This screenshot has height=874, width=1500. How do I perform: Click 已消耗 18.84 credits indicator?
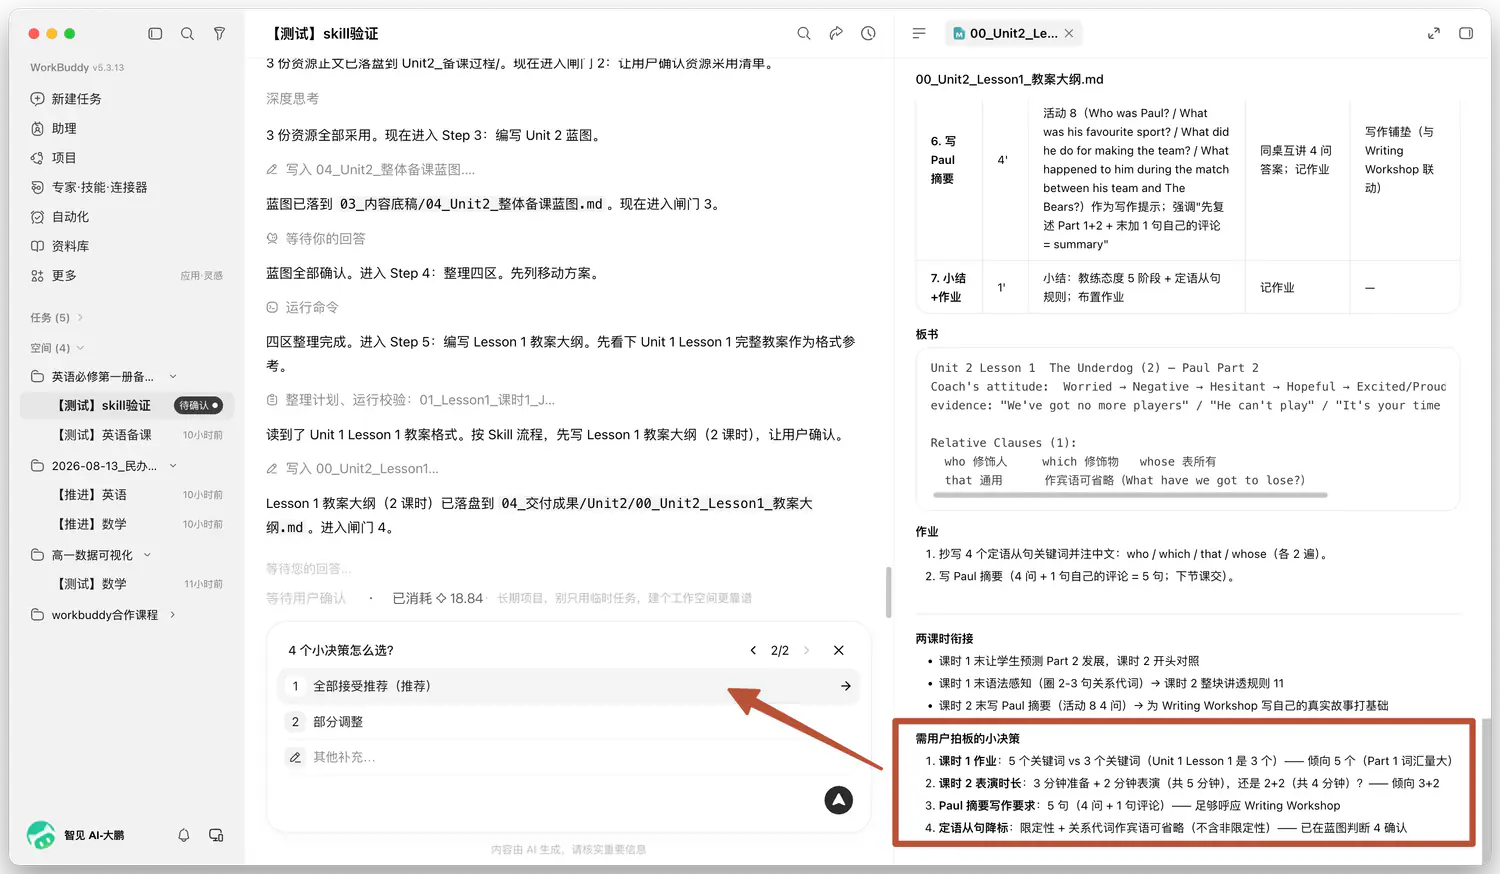pyautogui.click(x=438, y=598)
